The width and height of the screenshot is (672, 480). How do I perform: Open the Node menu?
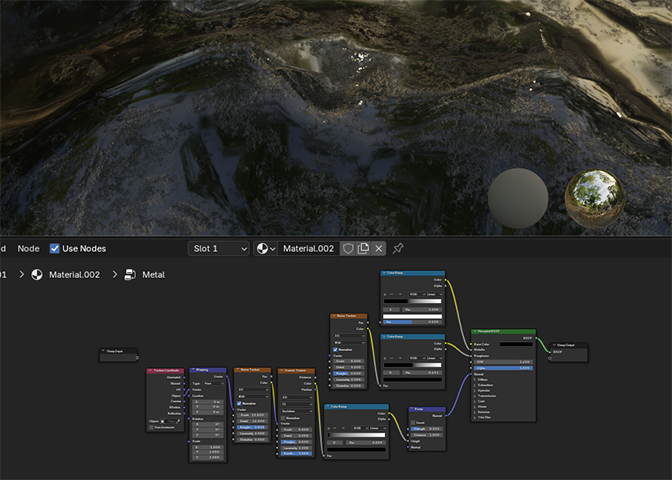pyautogui.click(x=29, y=248)
